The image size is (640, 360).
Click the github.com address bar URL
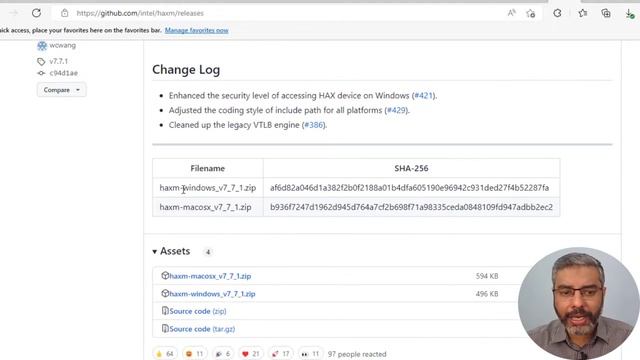point(140,13)
